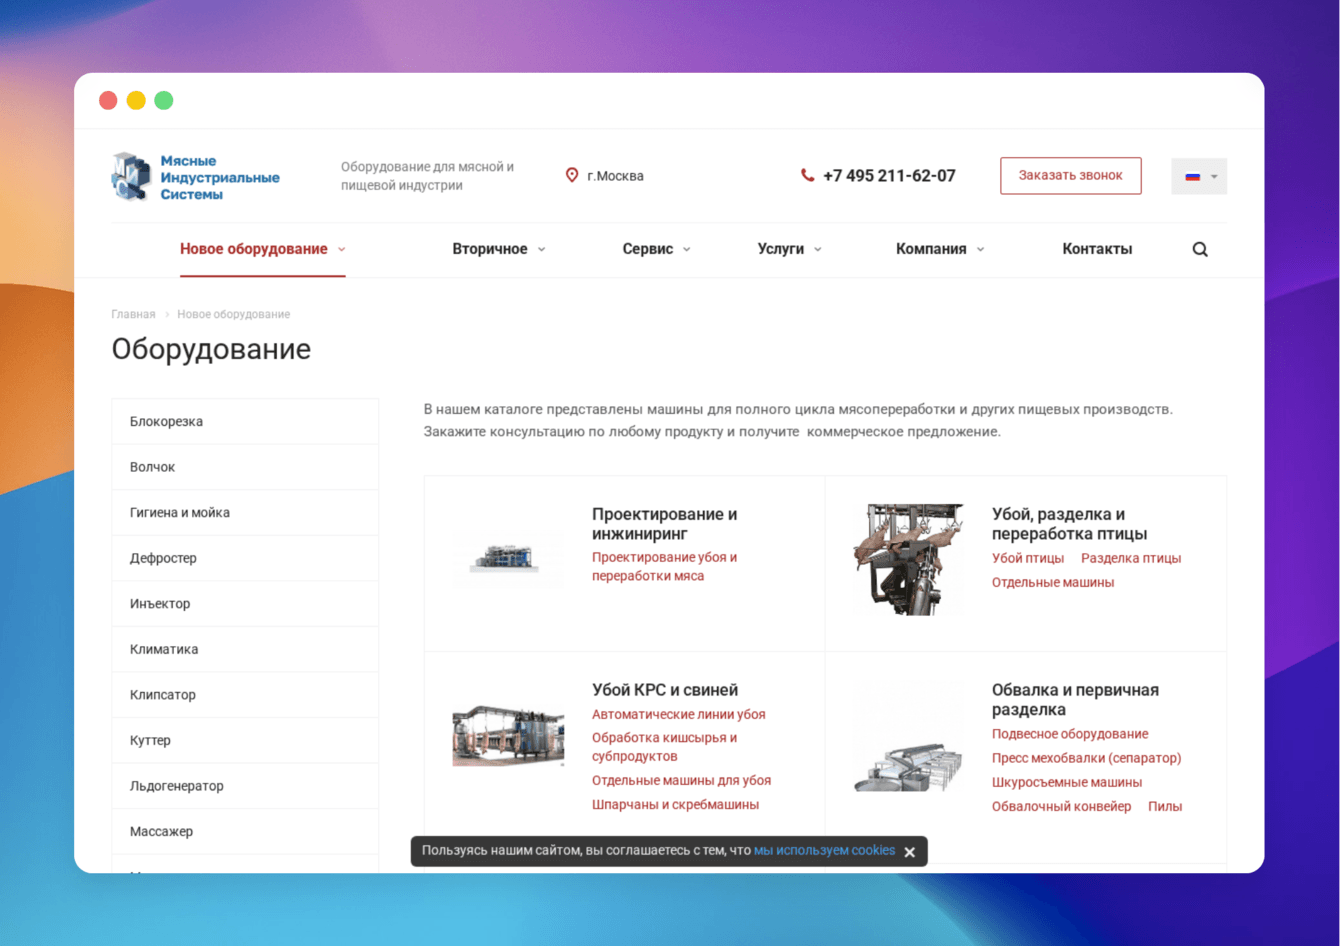Screen dimensions: 1340x946
Task: Call the +7 495 211-62-07 phone link
Action: point(889,175)
